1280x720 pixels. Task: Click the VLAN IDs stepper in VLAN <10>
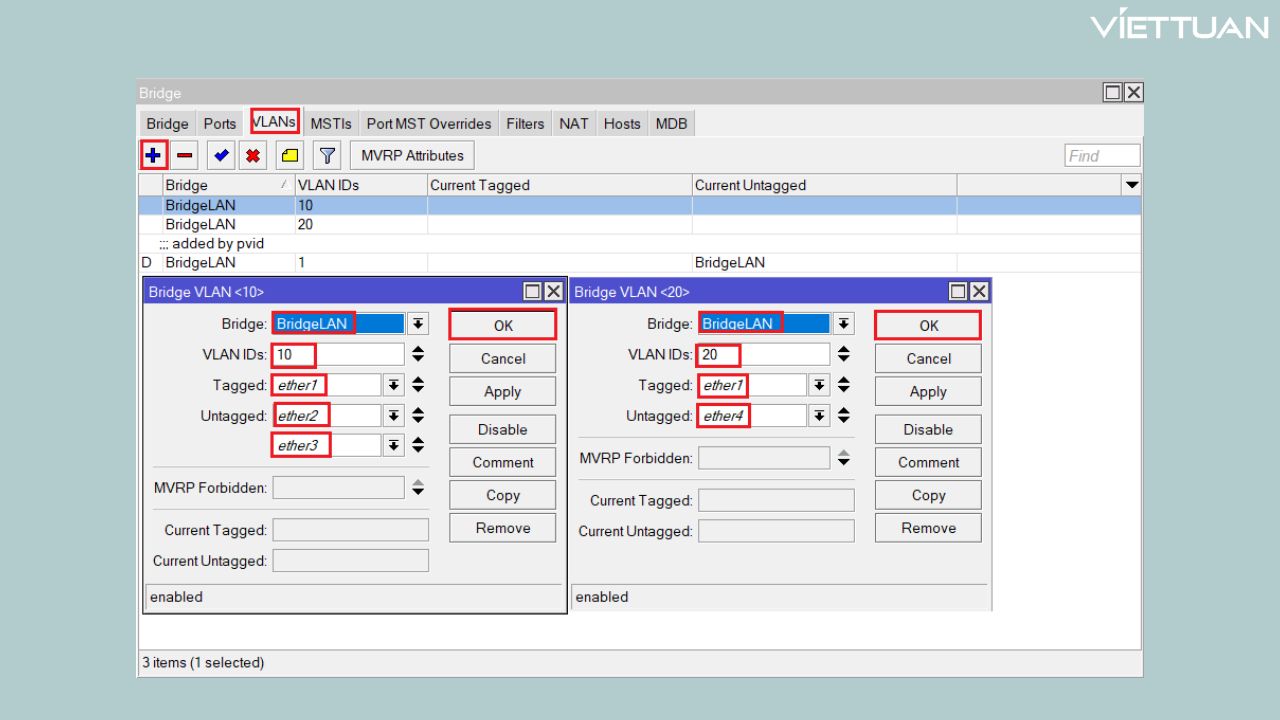(418, 355)
